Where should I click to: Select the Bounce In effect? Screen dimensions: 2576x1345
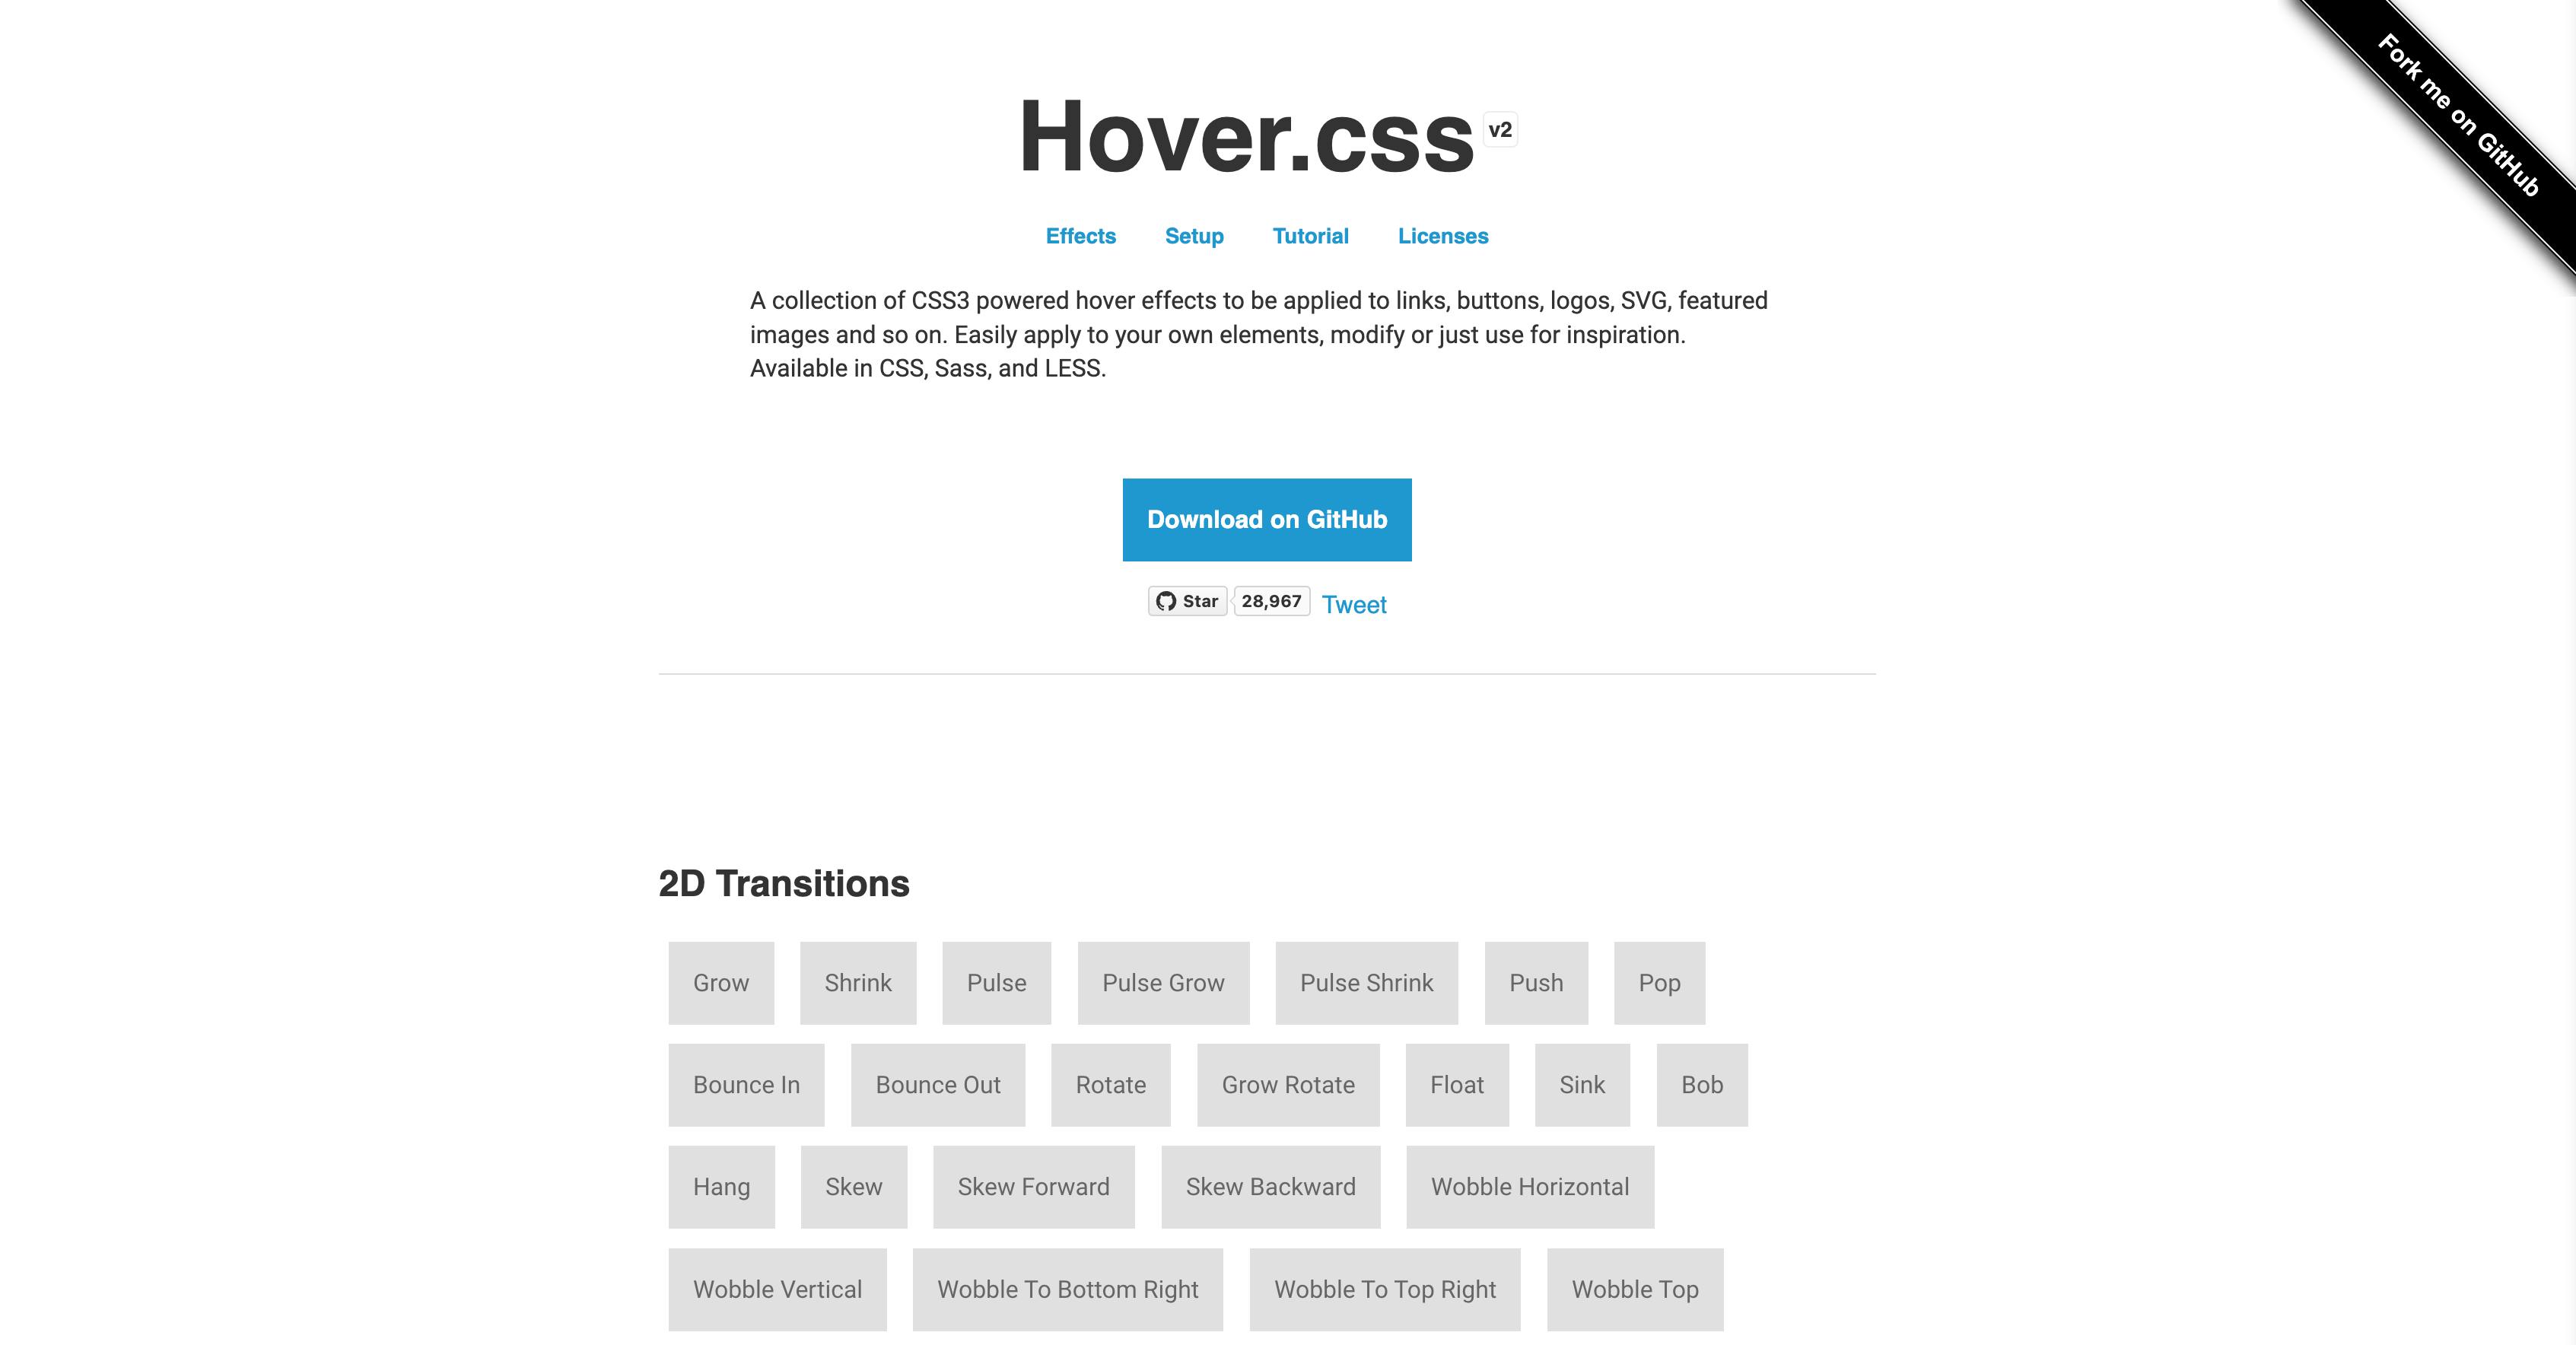click(x=746, y=1084)
